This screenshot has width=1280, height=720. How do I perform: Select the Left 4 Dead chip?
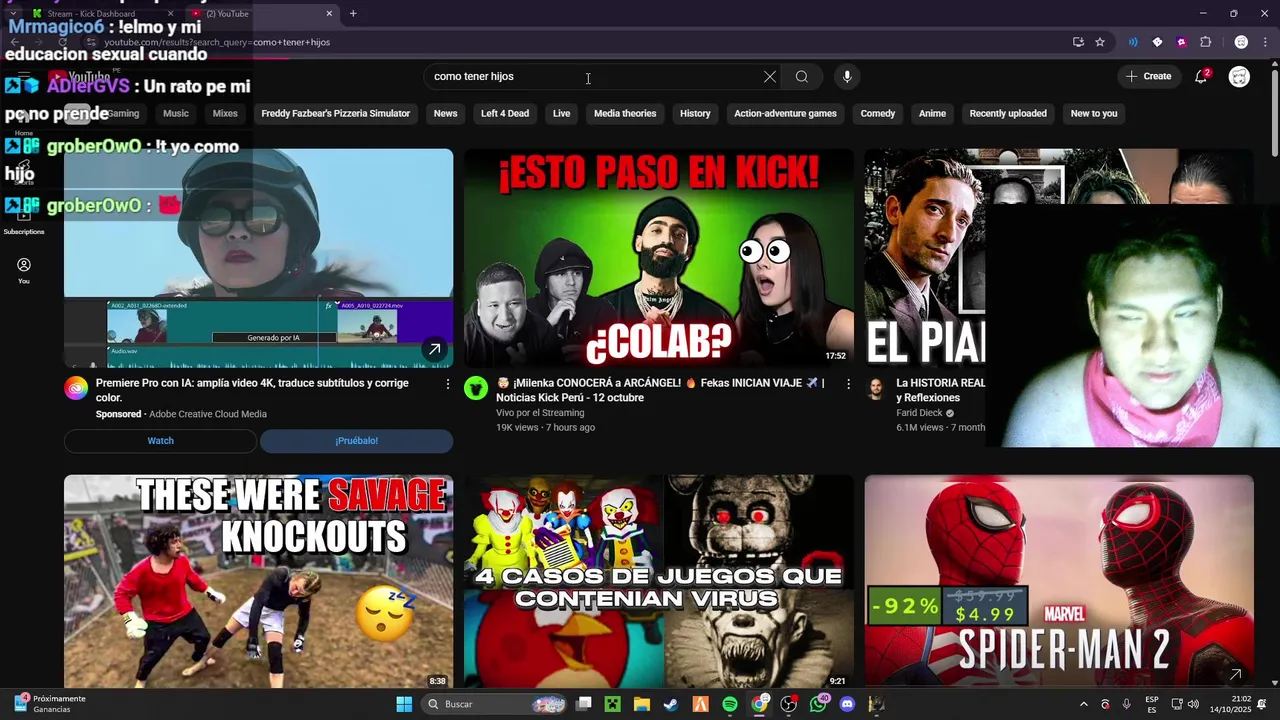(x=505, y=113)
